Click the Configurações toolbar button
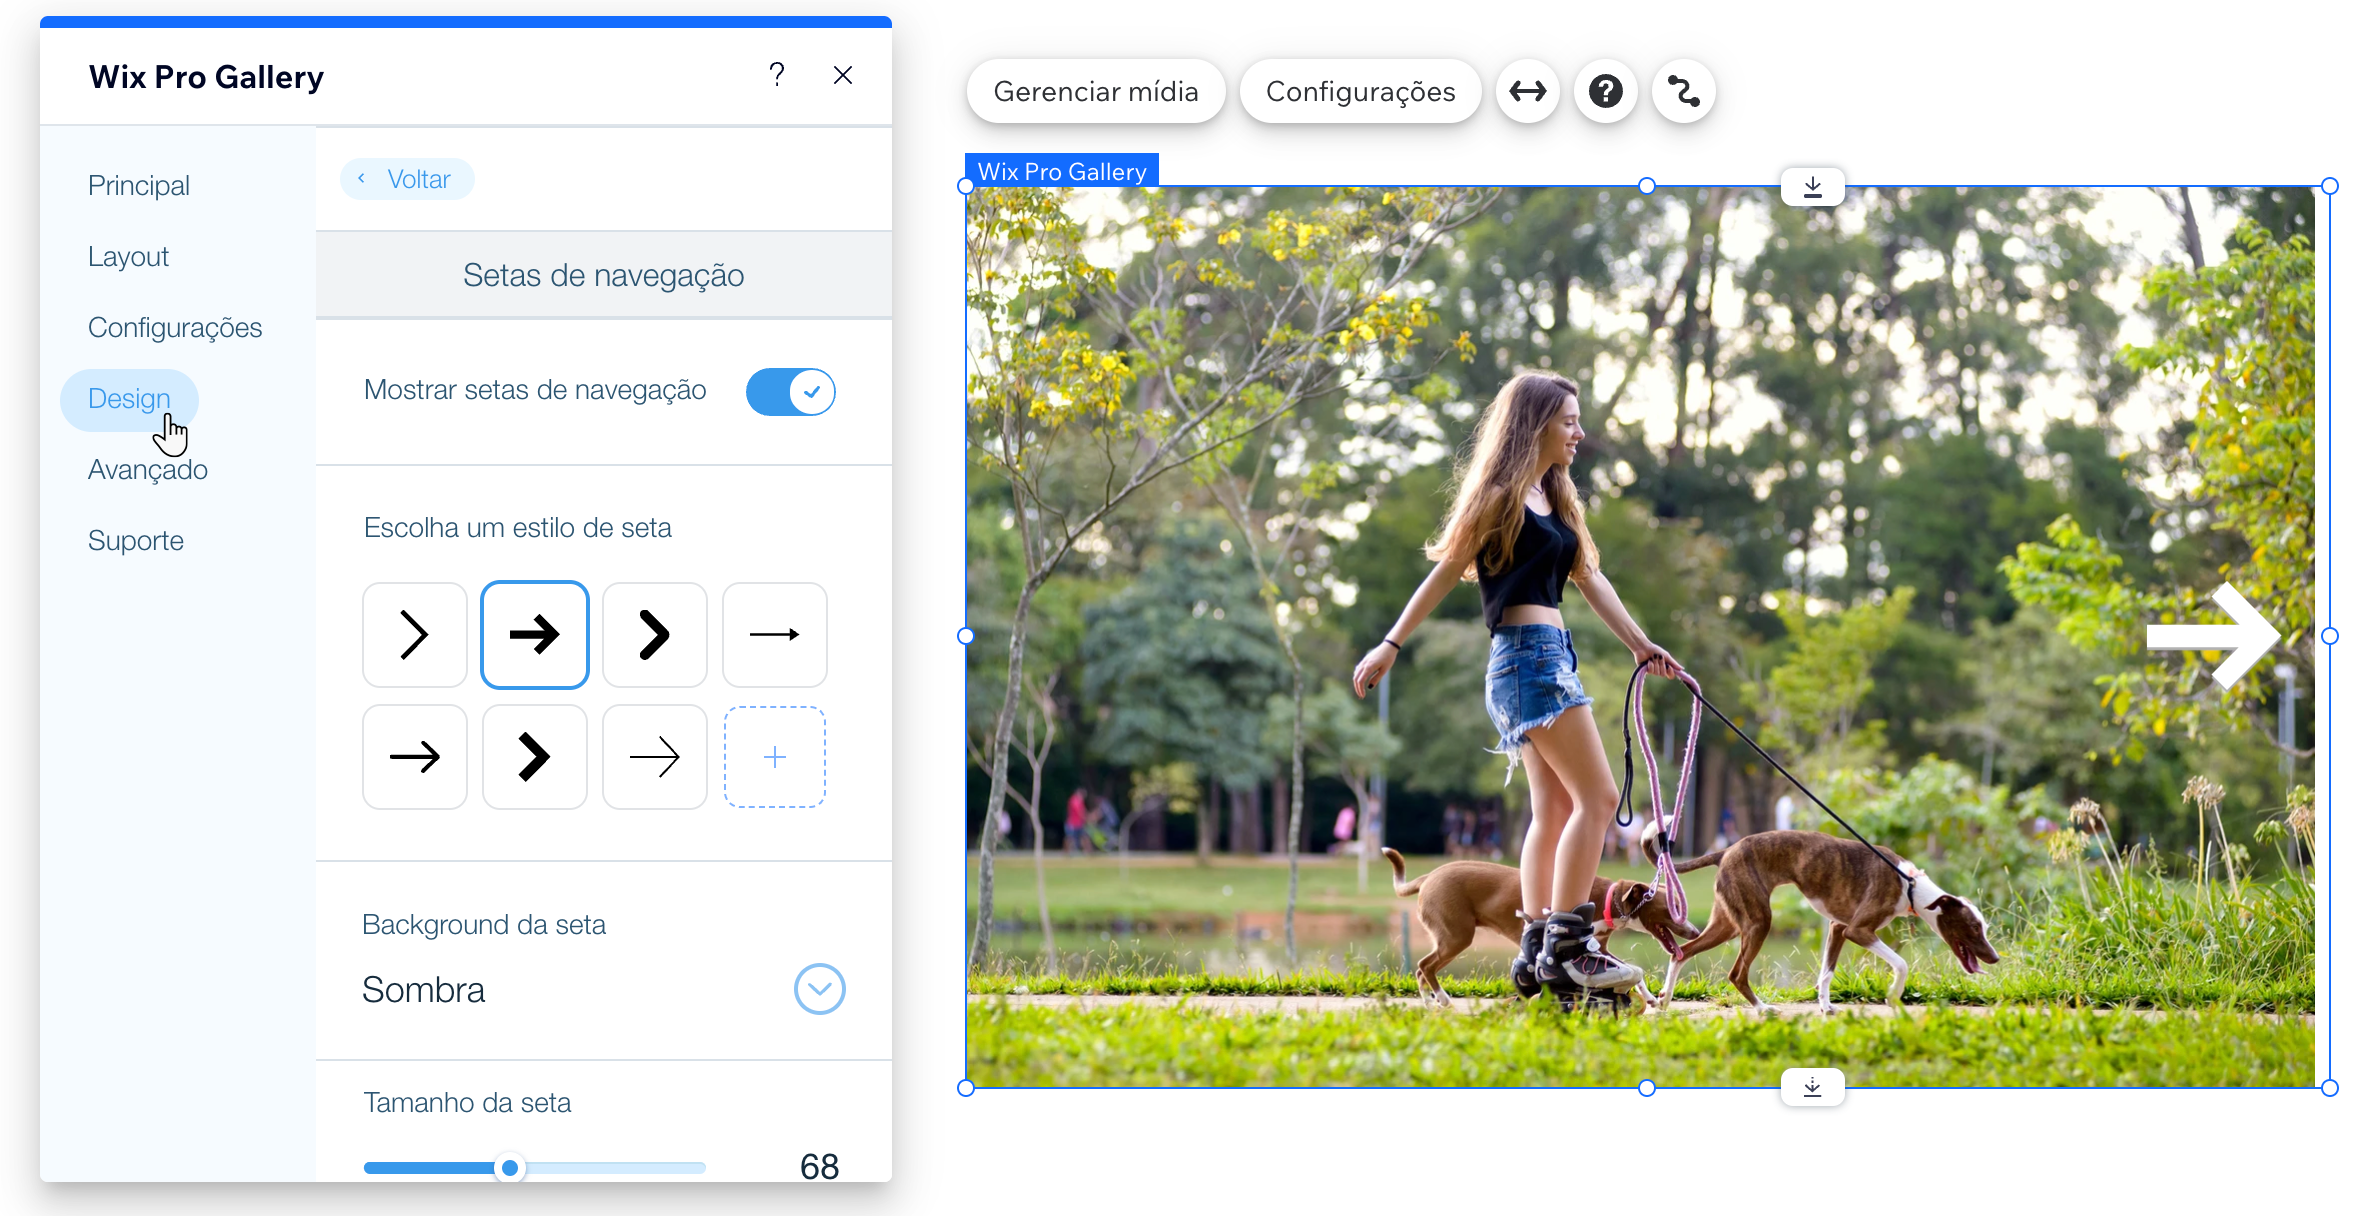 (1360, 91)
